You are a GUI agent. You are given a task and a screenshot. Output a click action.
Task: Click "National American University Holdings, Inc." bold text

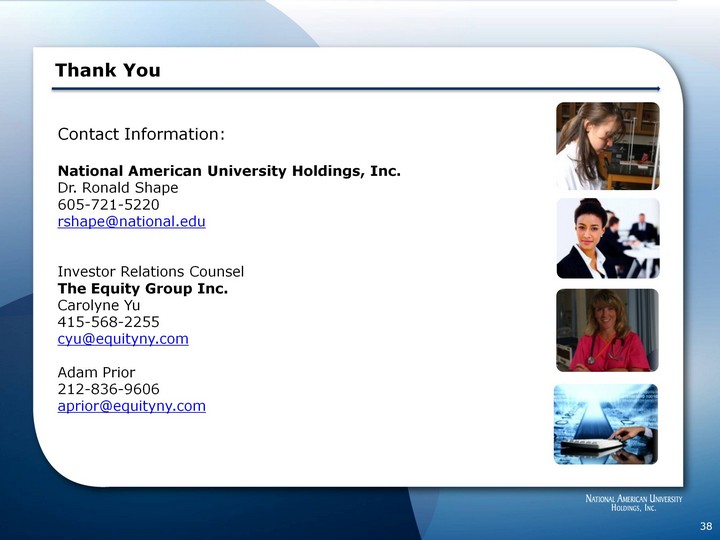tap(229, 171)
